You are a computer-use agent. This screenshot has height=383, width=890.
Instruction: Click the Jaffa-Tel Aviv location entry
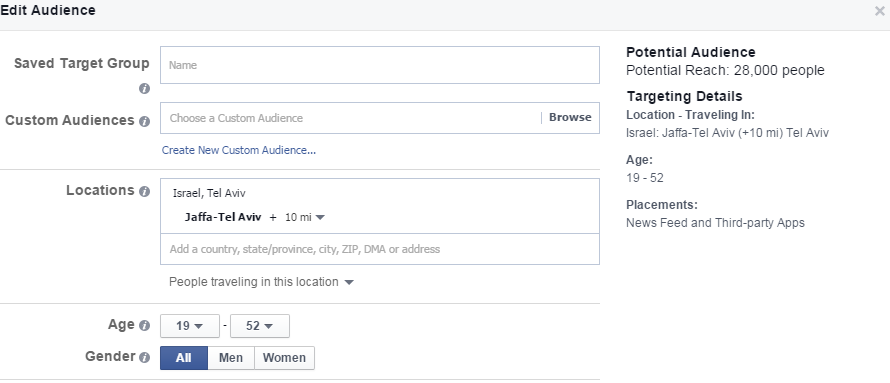click(x=223, y=217)
